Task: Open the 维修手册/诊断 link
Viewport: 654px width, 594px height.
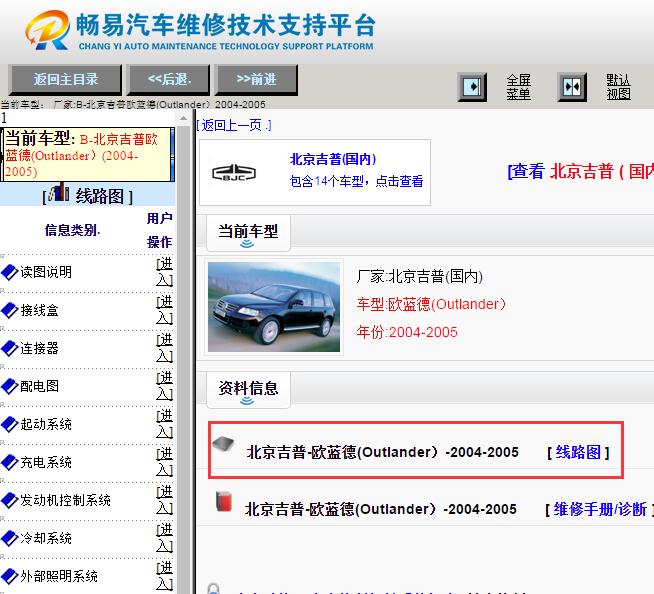Action: click(600, 509)
